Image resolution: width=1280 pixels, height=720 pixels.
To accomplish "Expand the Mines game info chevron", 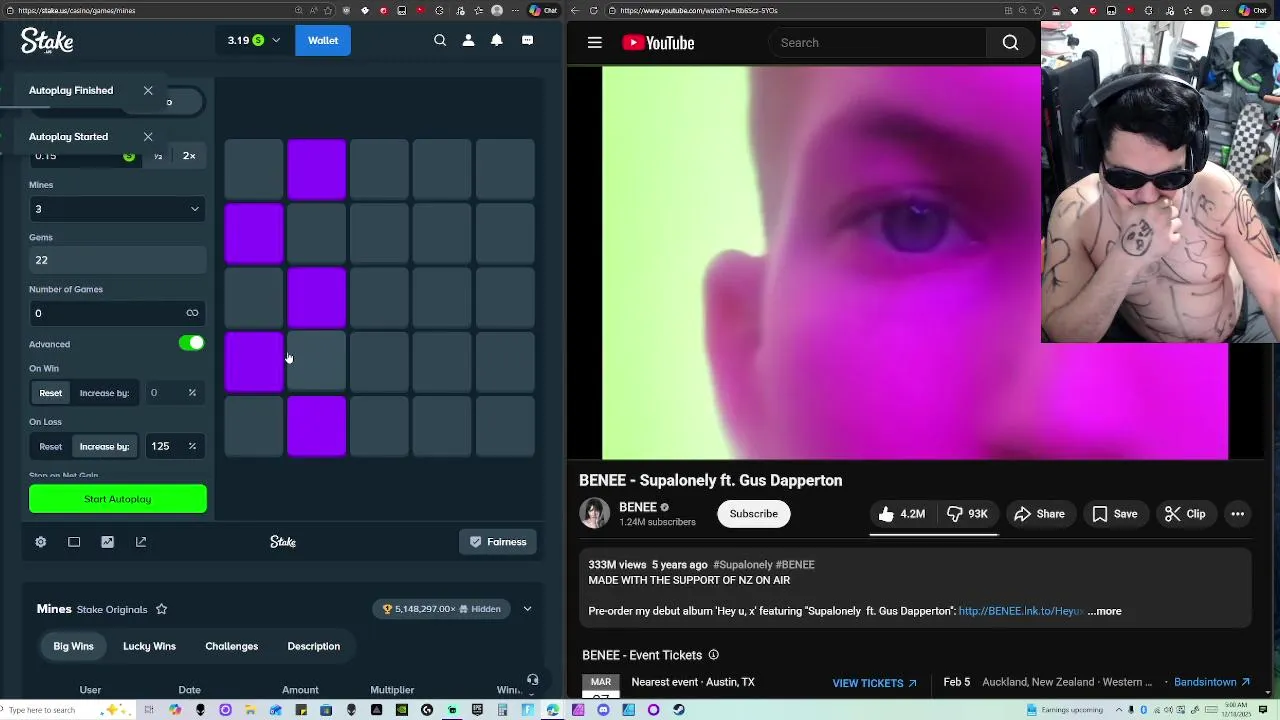I will [x=527, y=609].
